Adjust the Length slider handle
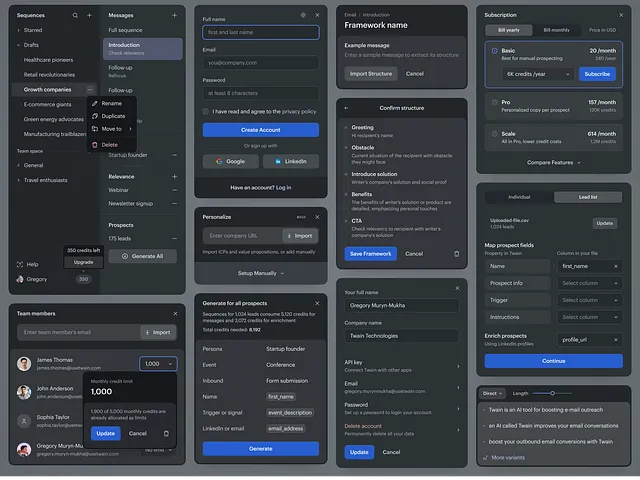640x480 pixels. point(553,393)
